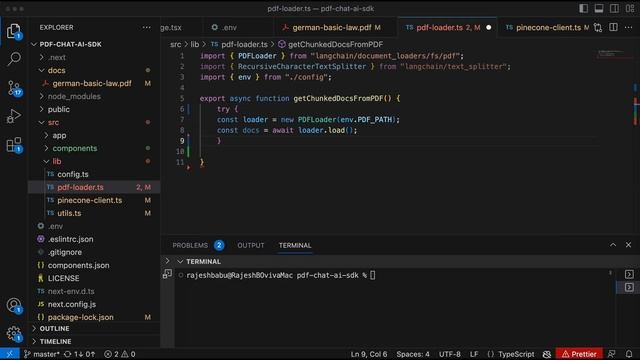Toggle primary sidebar layout icon
640x360 pixels.
pyautogui.click(x=584, y=9)
